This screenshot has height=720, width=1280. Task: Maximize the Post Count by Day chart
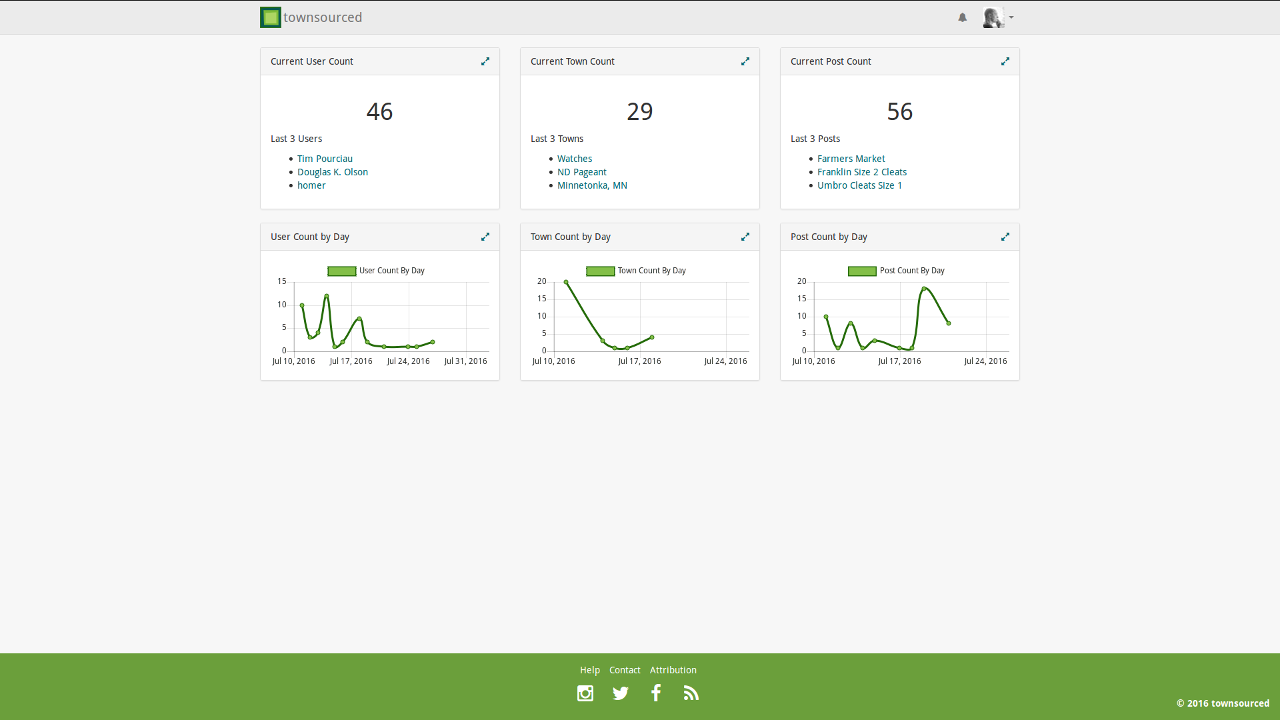tap(1005, 237)
